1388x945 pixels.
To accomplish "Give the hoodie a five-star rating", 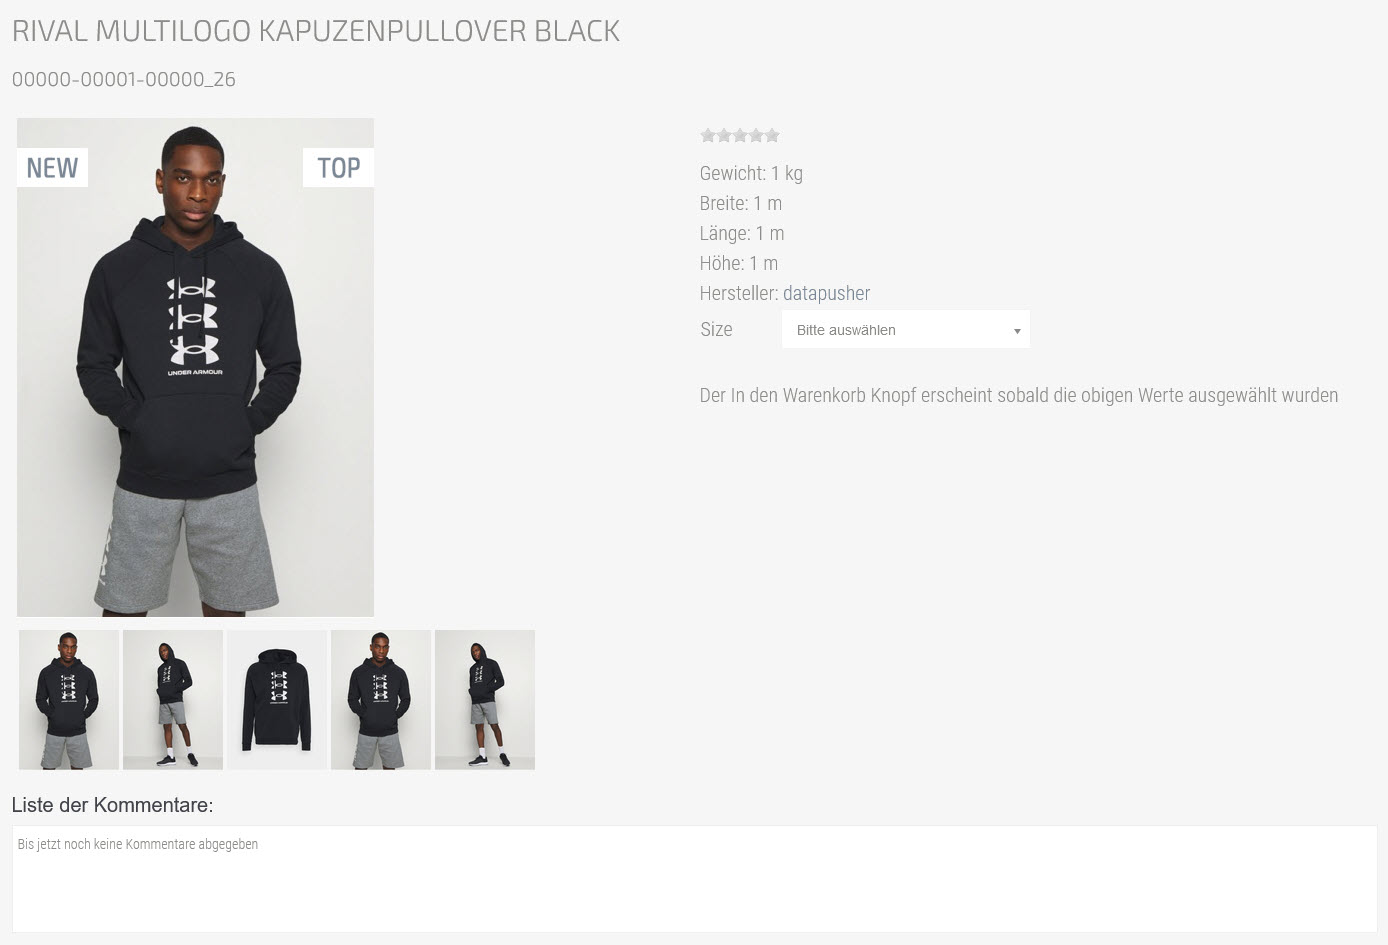I will tap(772, 135).
